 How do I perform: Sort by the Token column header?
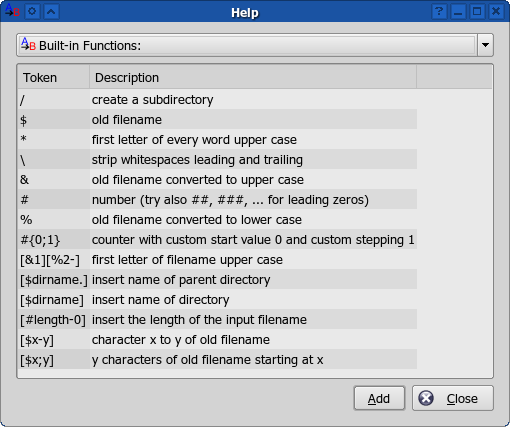(x=53, y=77)
